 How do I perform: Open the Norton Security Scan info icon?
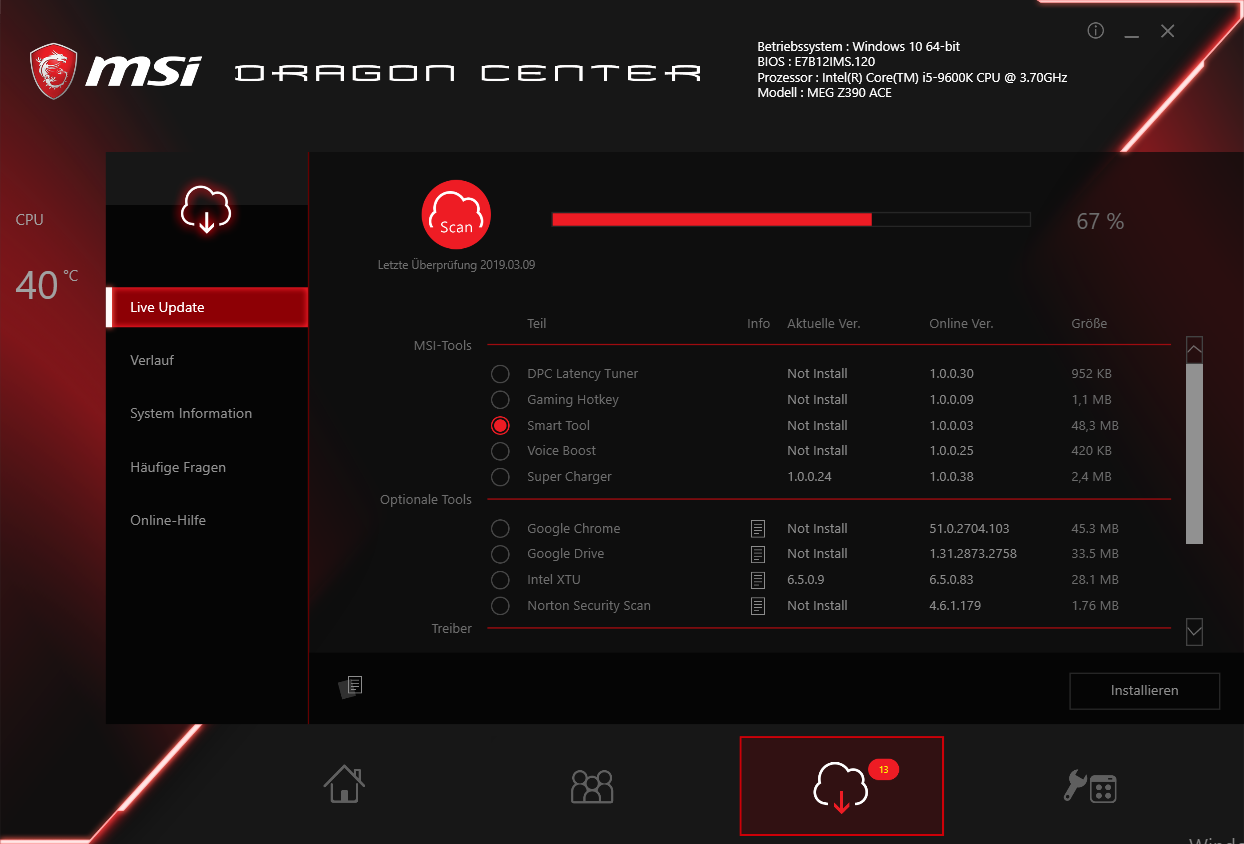point(758,606)
